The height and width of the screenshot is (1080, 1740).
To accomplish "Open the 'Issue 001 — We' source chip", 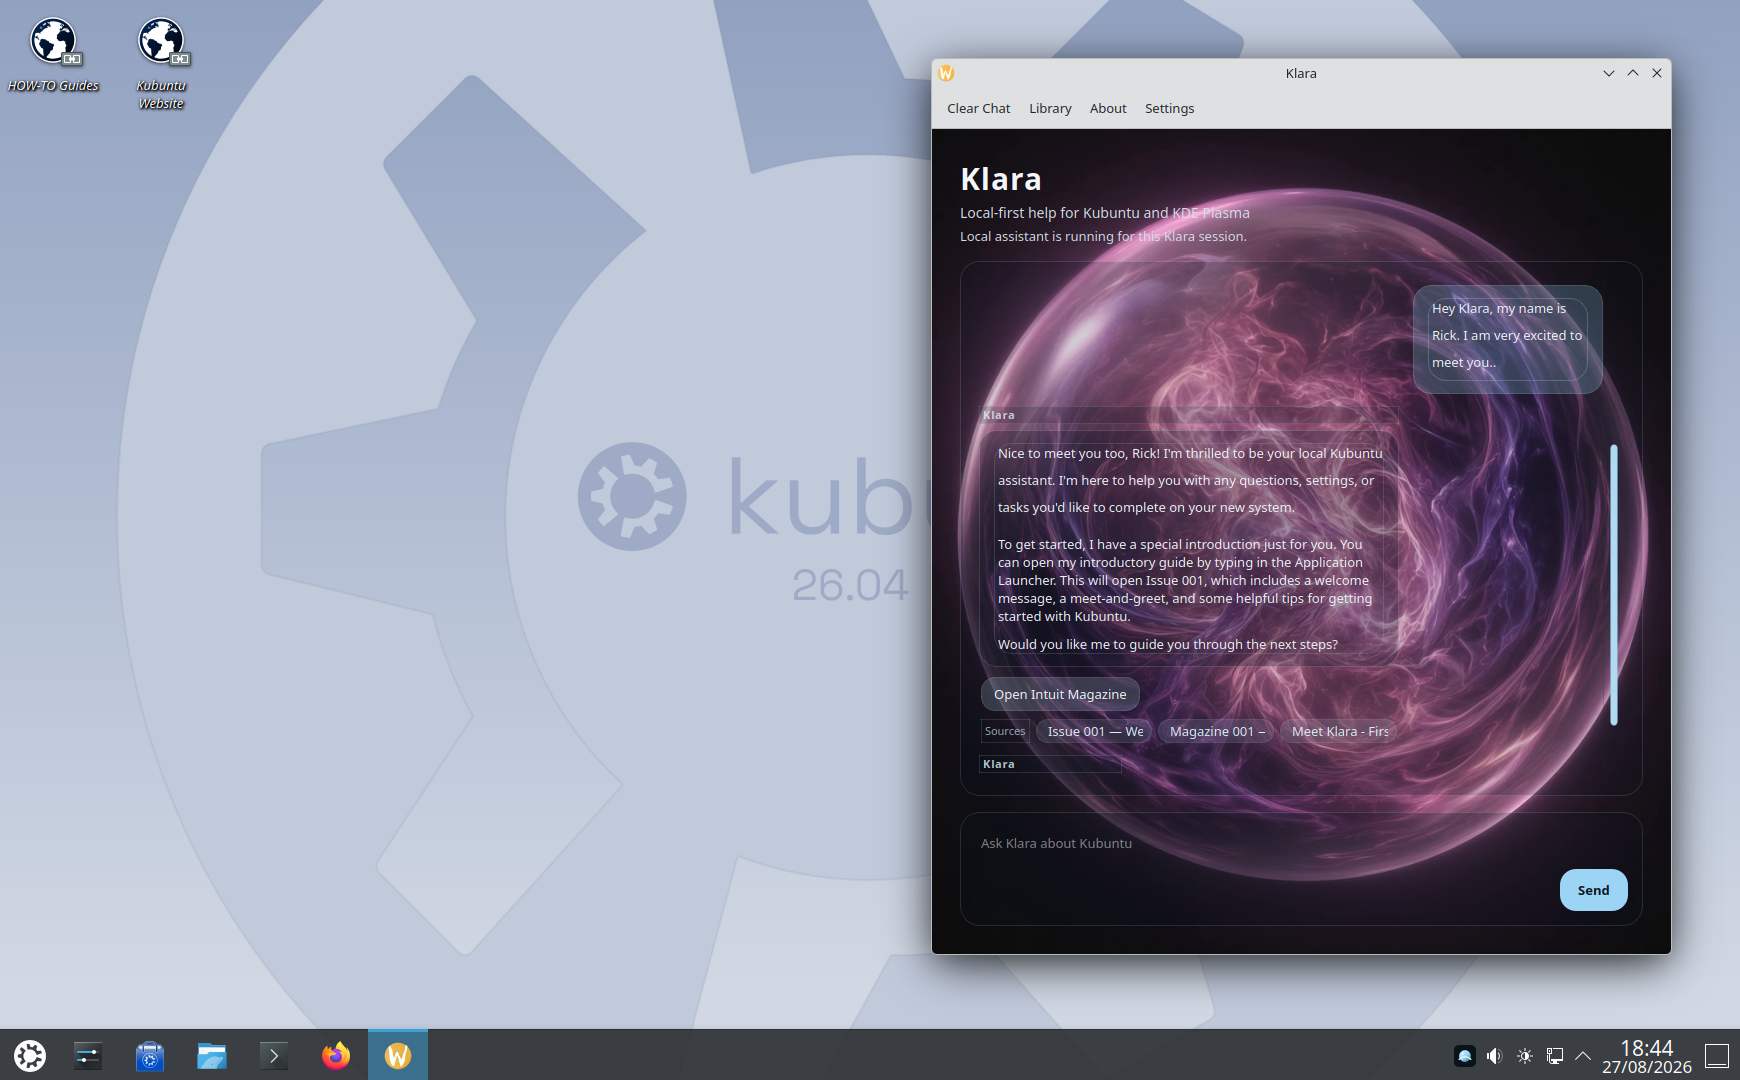I will (1095, 731).
